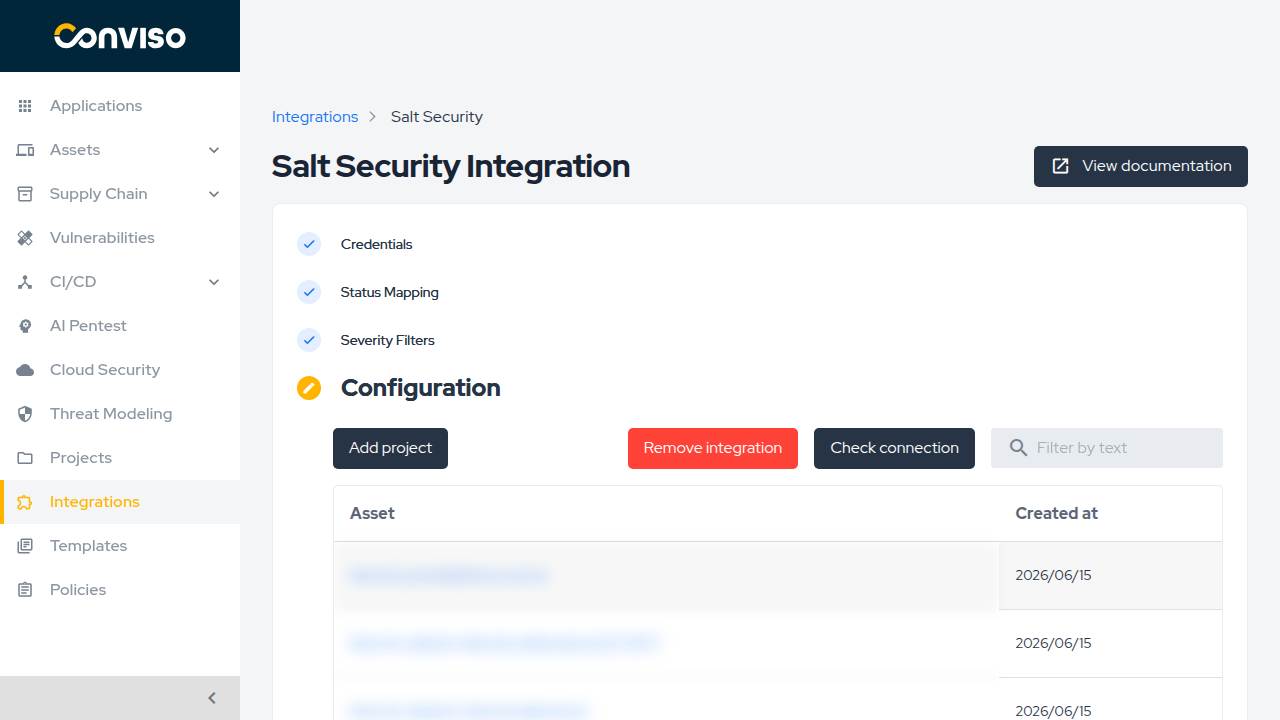Expand the Assets submenu chevron
1280x720 pixels.
(x=214, y=150)
